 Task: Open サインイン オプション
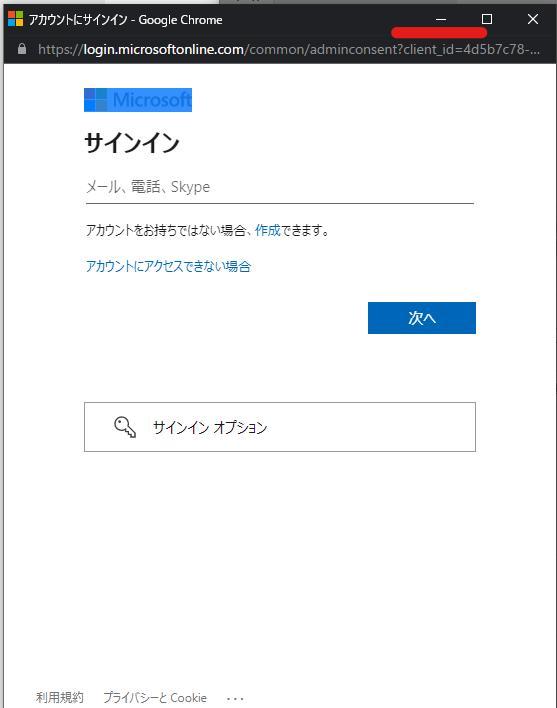[x=280, y=427]
